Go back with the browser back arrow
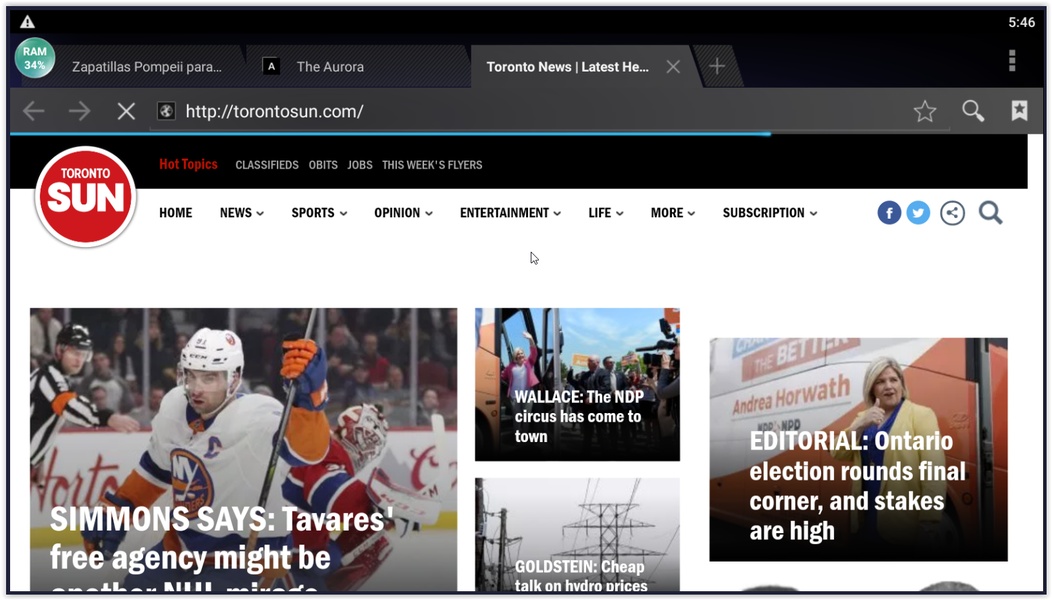This screenshot has width=1052, height=600. (x=34, y=111)
